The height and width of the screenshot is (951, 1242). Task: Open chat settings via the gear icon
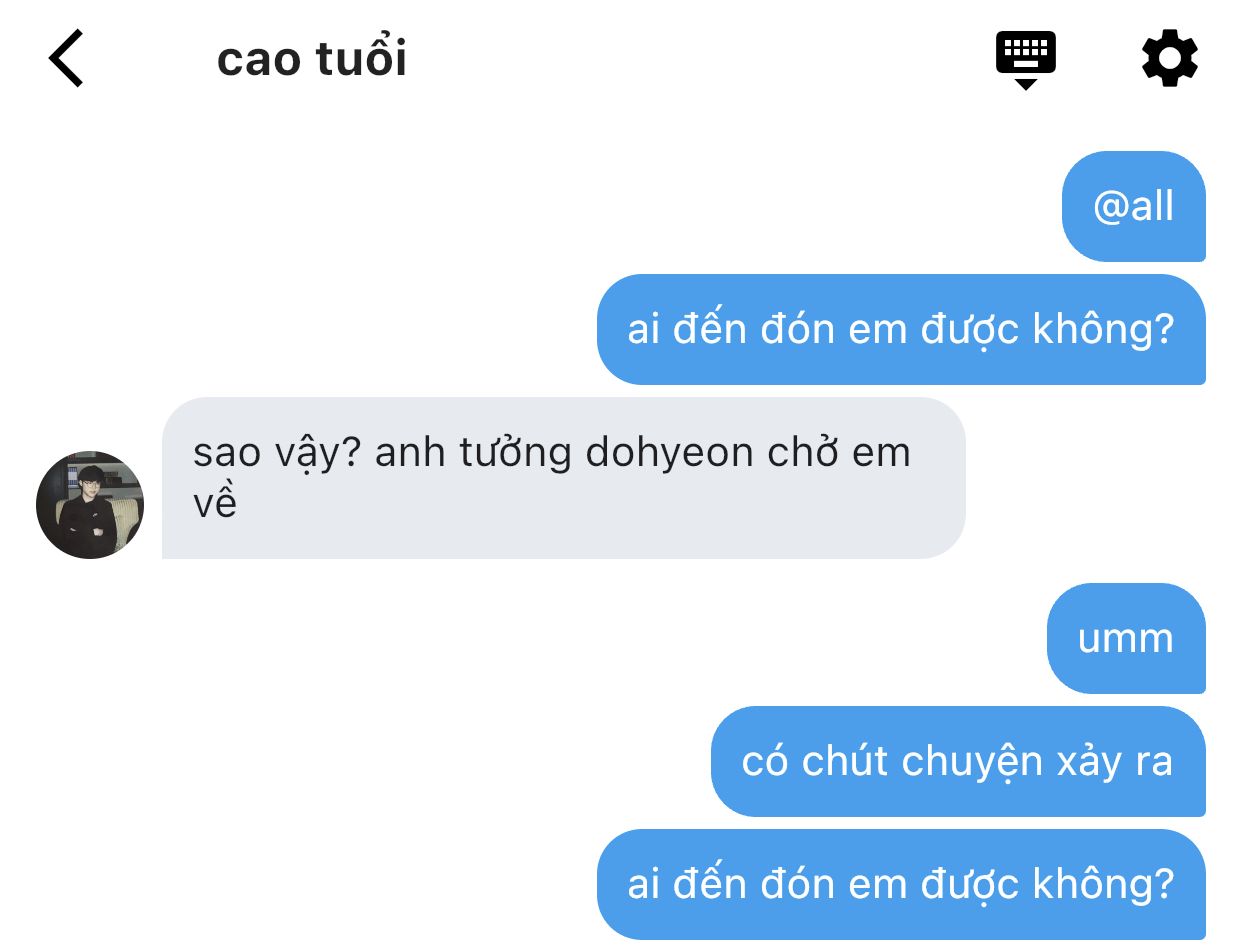(1169, 58)
